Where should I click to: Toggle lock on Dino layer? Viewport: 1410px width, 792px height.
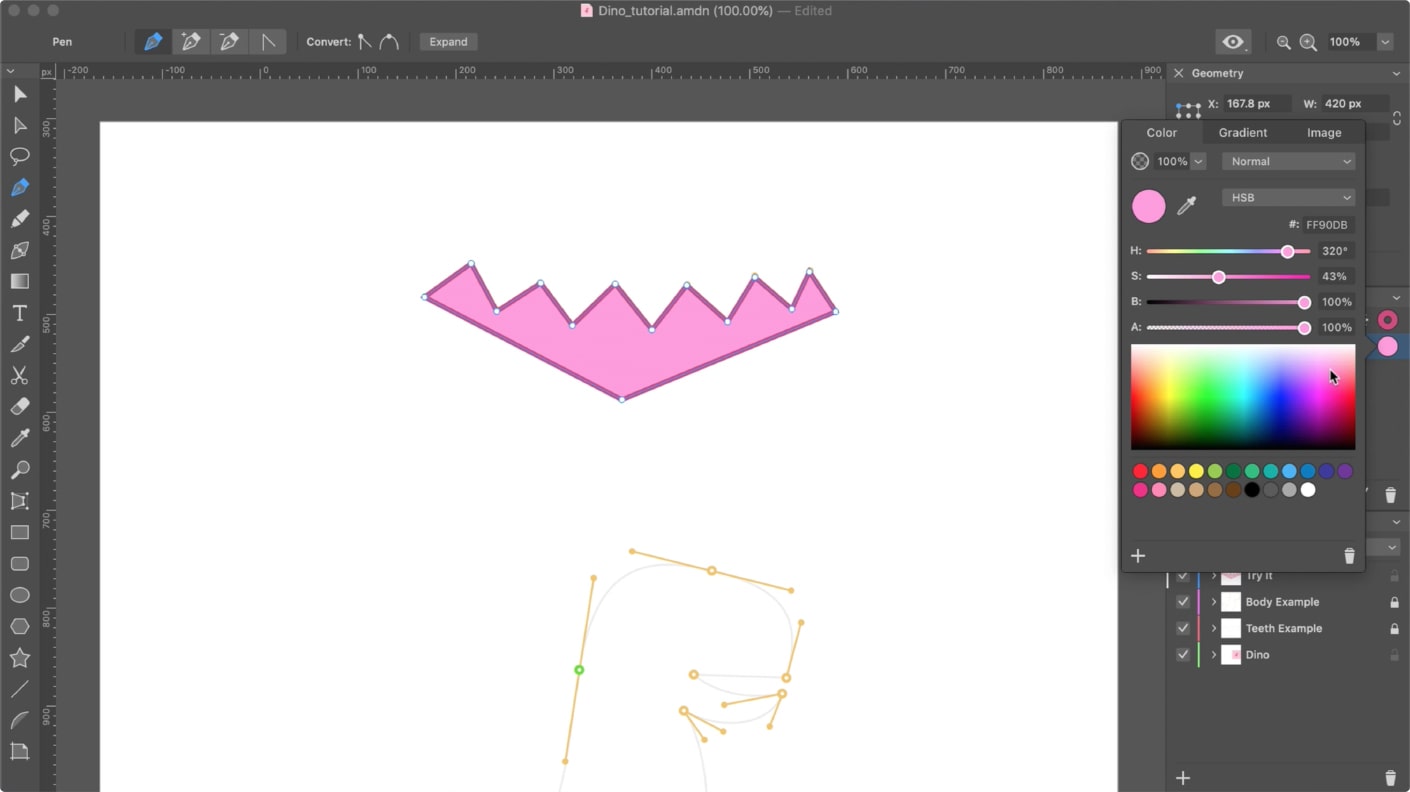pyautogui.click(x=1394, y=655)
